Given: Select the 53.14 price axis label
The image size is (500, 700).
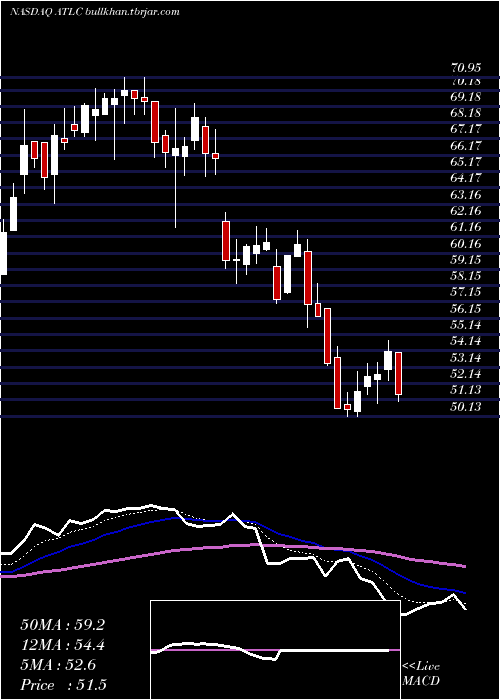Looking at the screenshot, I should pyautogui.click(x=466, y=358).
